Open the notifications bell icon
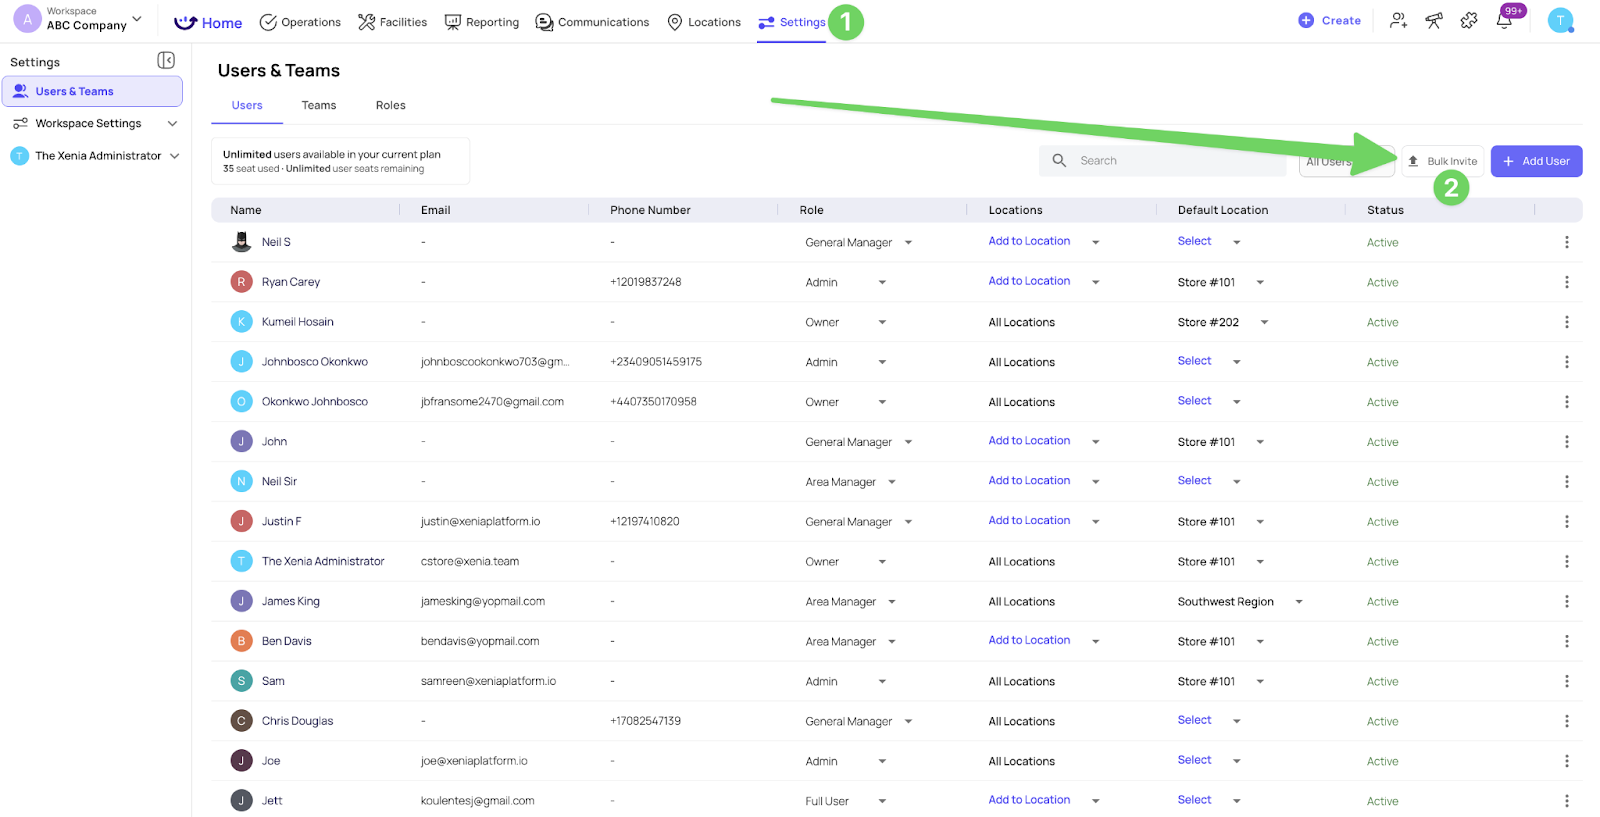1600x817 pixels. coord(1504,21)
